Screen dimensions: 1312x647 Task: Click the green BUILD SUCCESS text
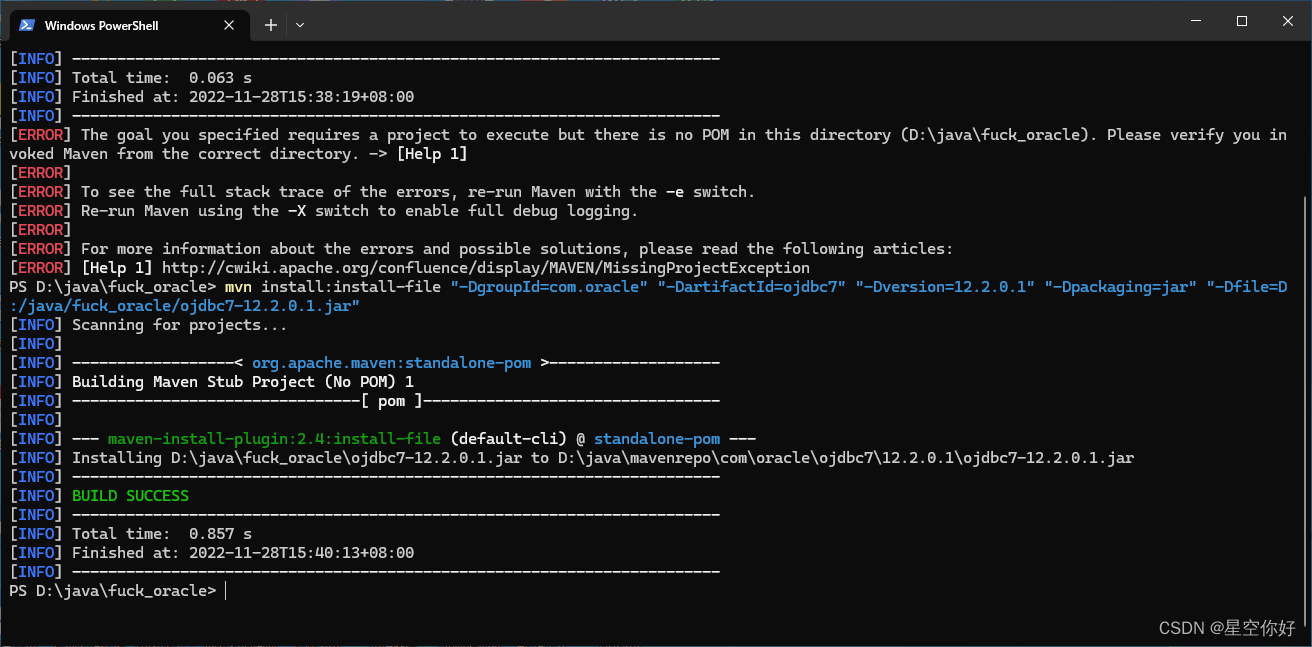point(130,496)
